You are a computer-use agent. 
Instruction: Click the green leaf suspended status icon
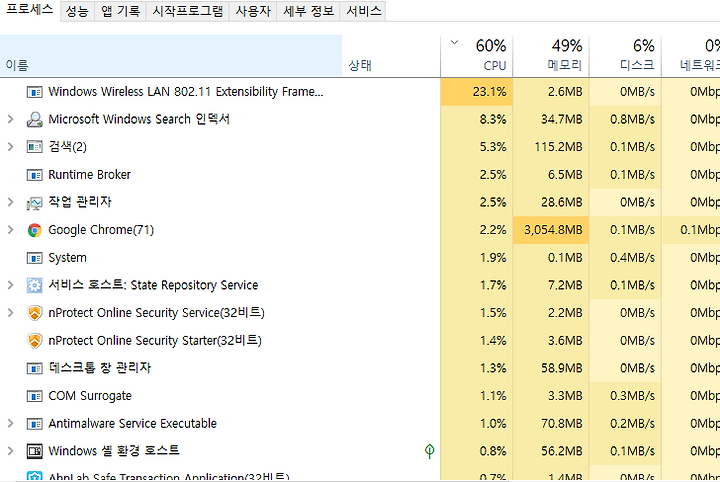[x=429, y=451]
